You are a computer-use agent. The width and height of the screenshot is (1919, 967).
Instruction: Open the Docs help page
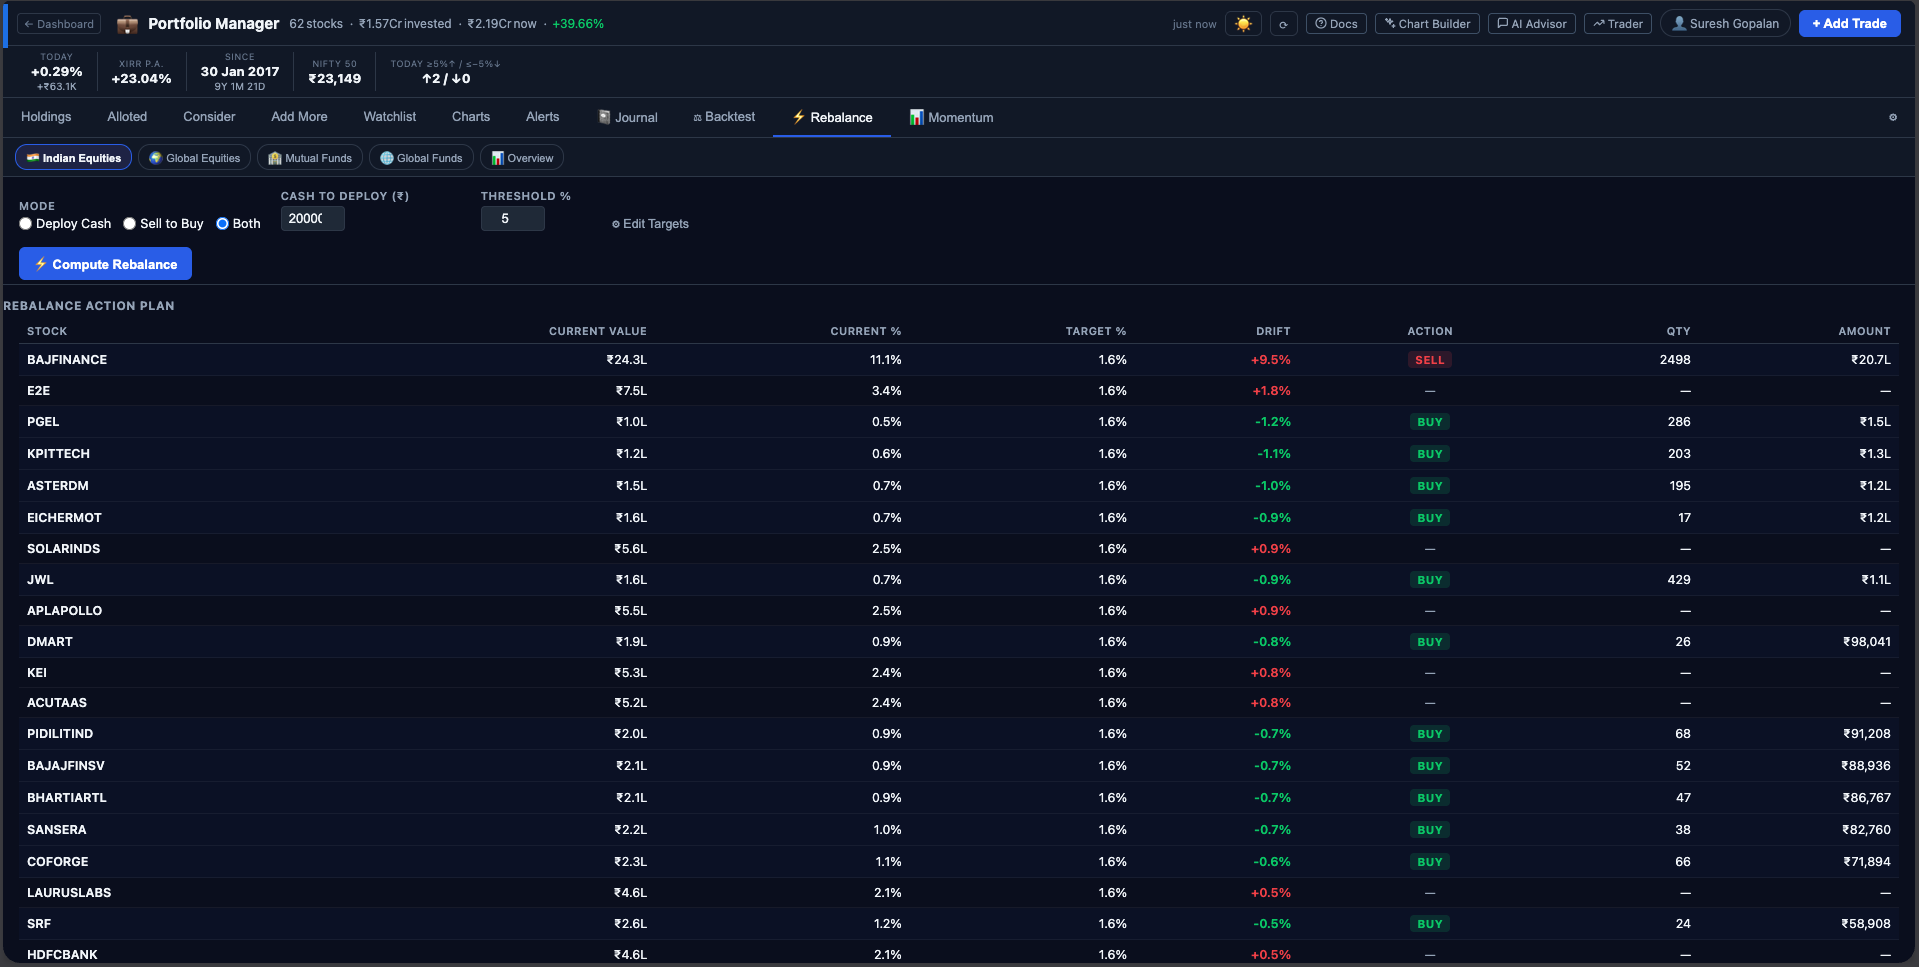click(1335, 22)
